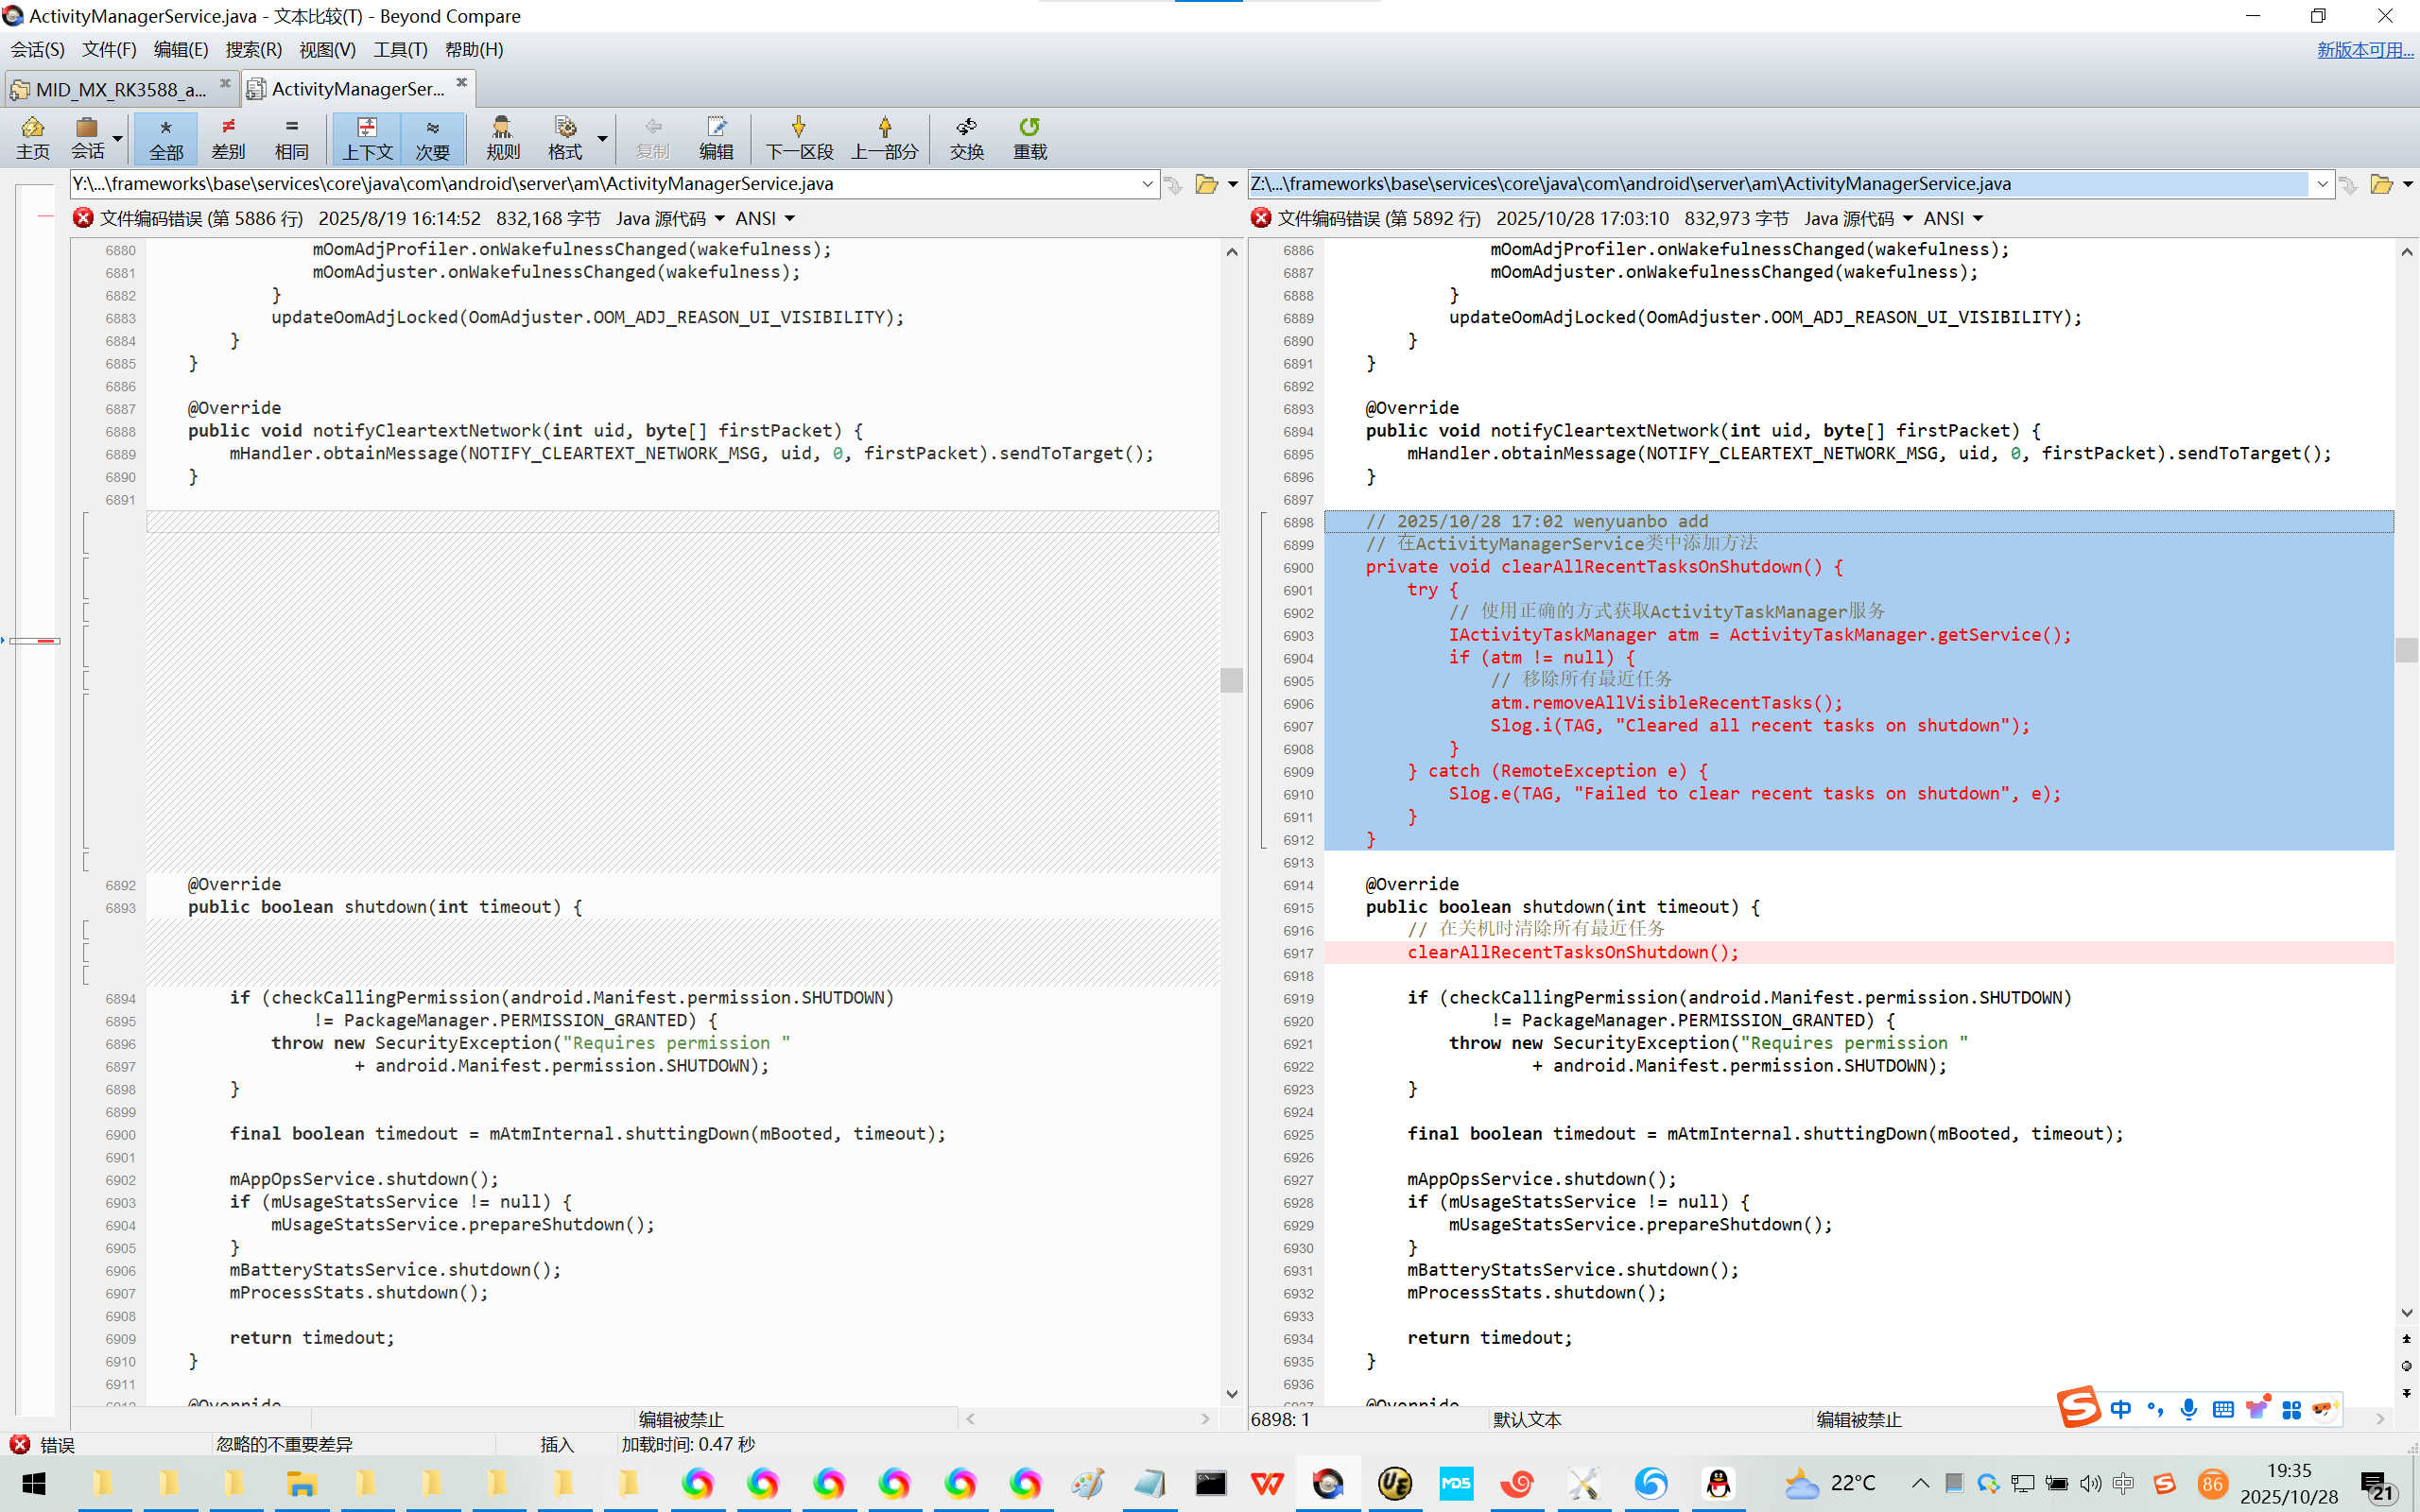The image size is (2420, 1512).
Task: Click the QQ penguin taskbar icon
Action: pyautogui.click(x=1718, y=1483)
